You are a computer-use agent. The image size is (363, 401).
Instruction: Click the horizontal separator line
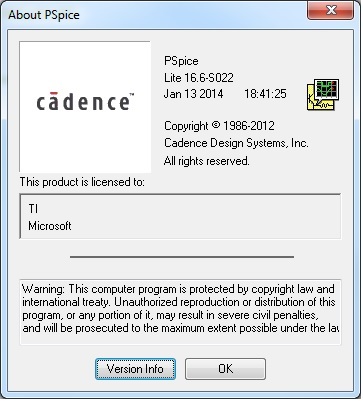click(x=182, y=257)
